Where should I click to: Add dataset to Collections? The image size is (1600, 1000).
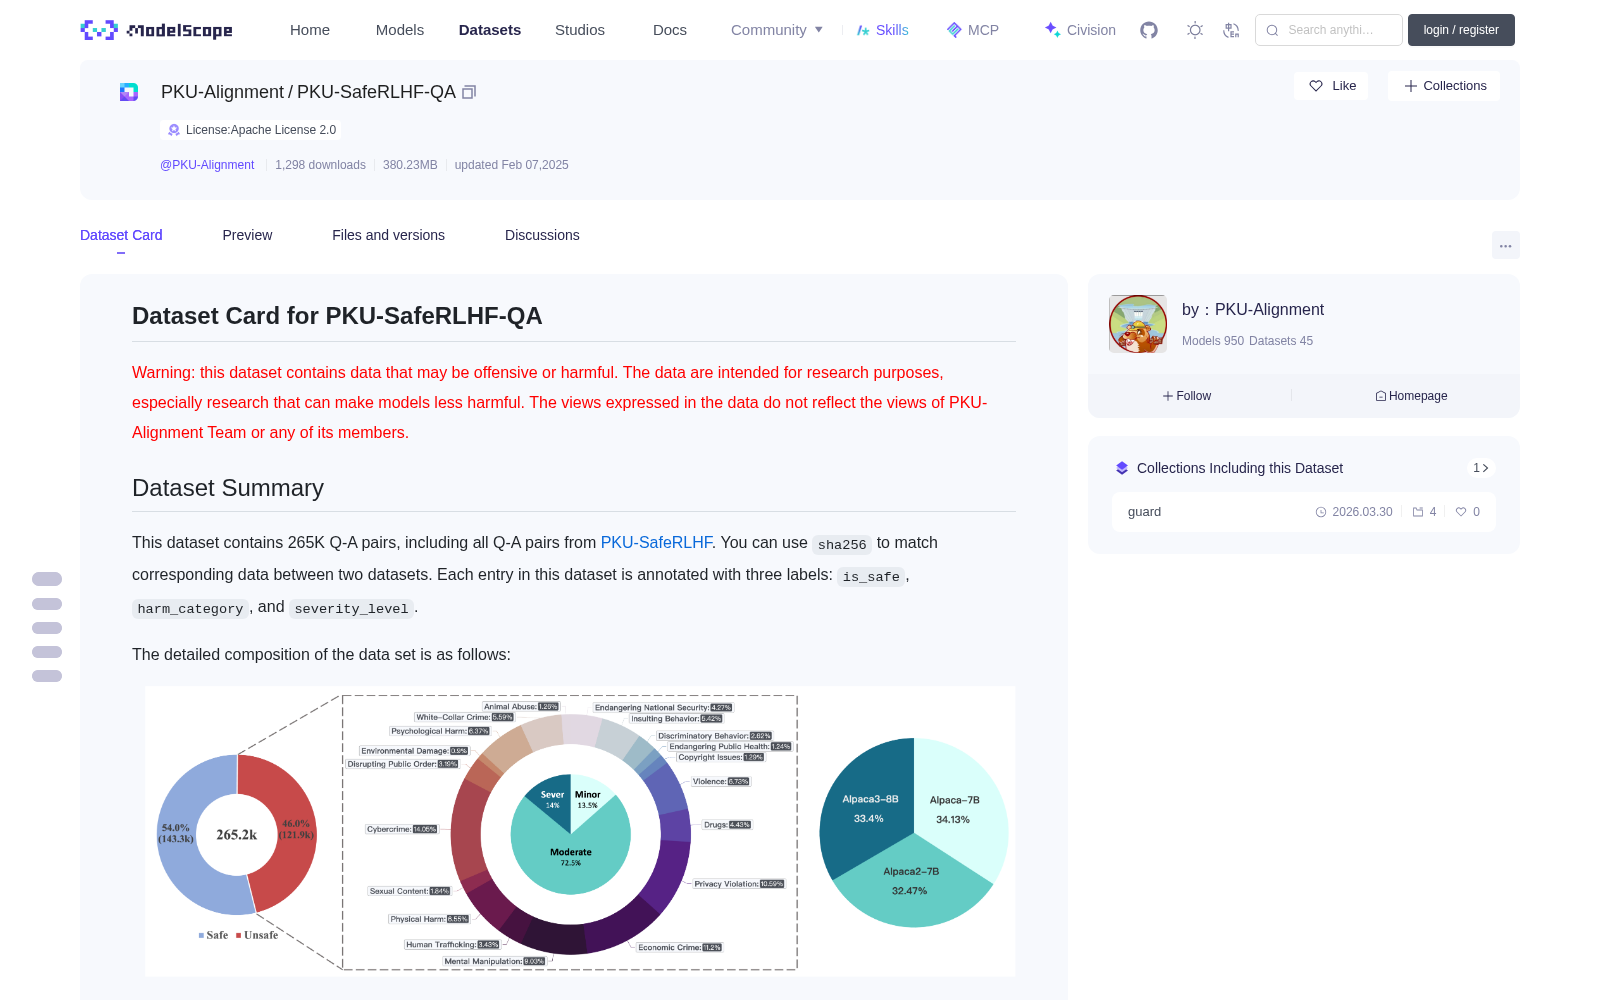click(1444, 86)
